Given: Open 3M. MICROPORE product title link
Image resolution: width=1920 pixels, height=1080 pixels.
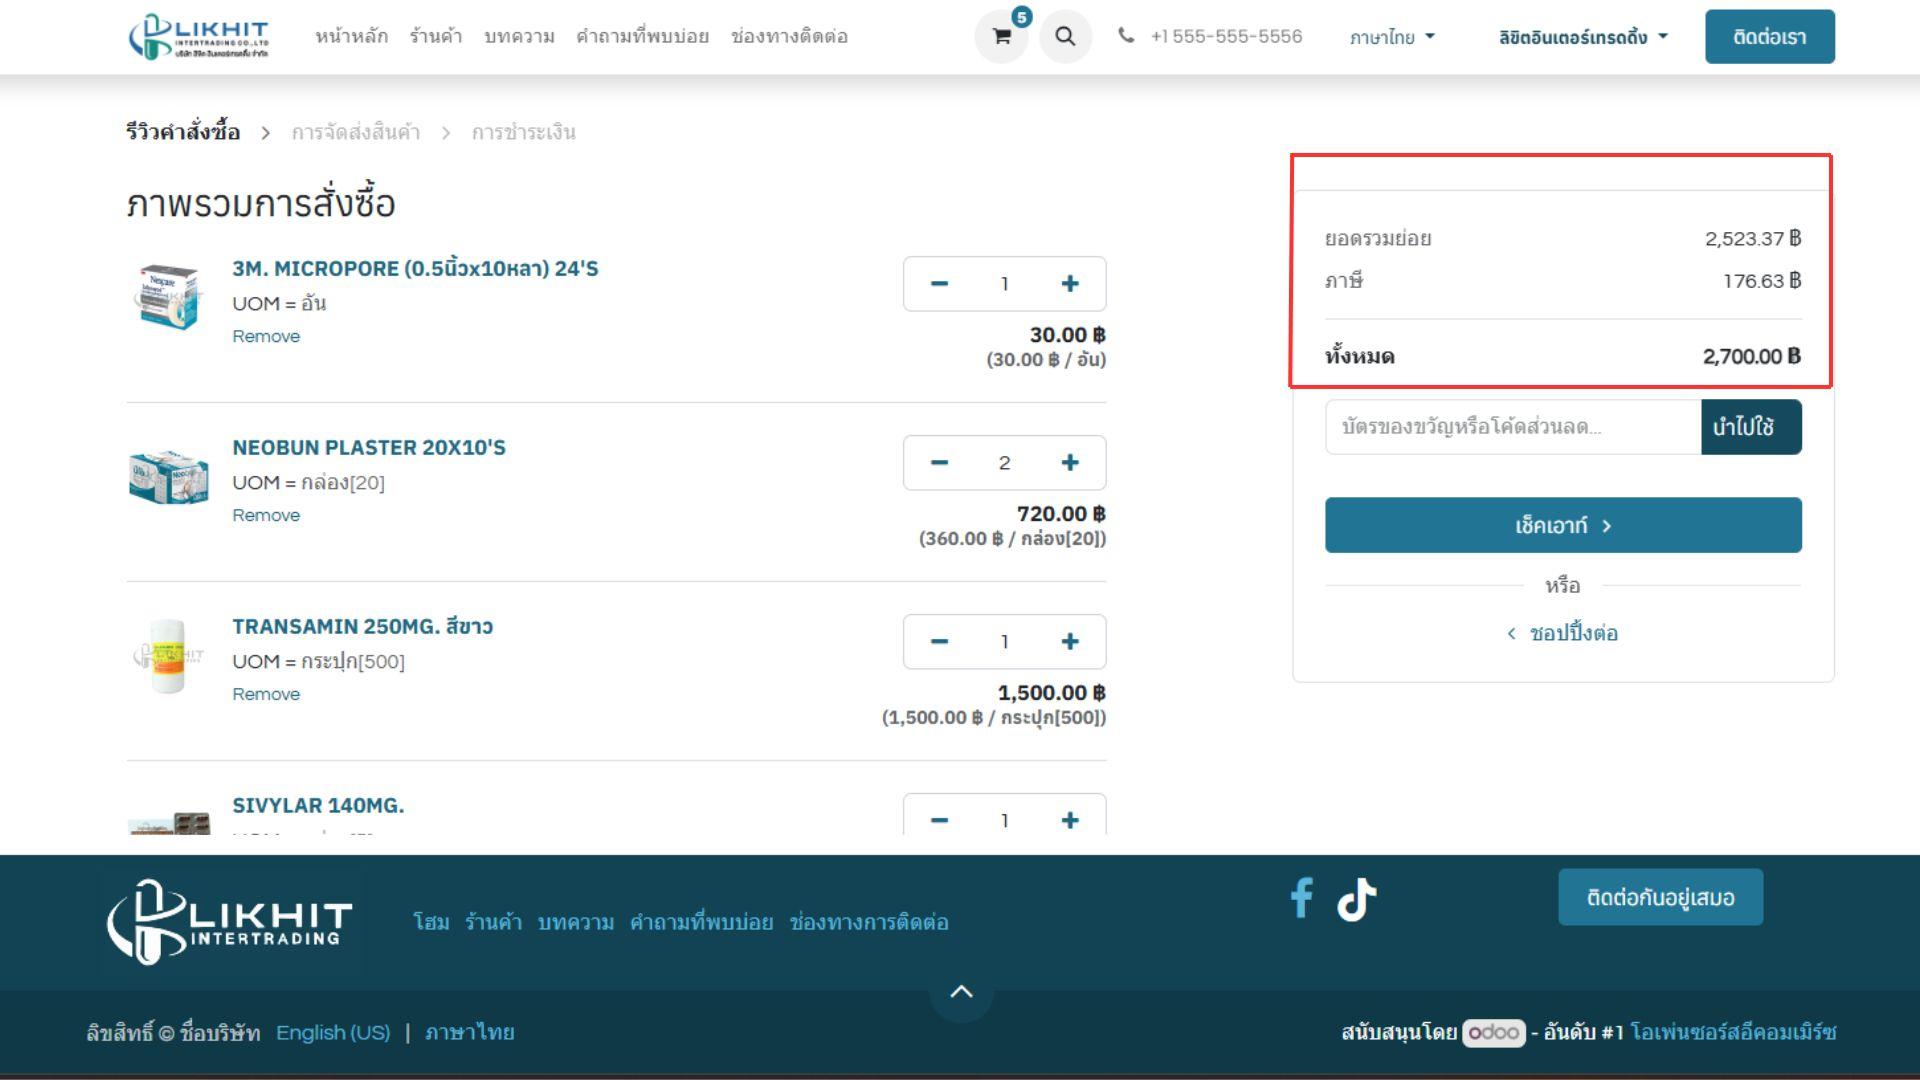Looking at the screenshot, I should coord(415,269).
